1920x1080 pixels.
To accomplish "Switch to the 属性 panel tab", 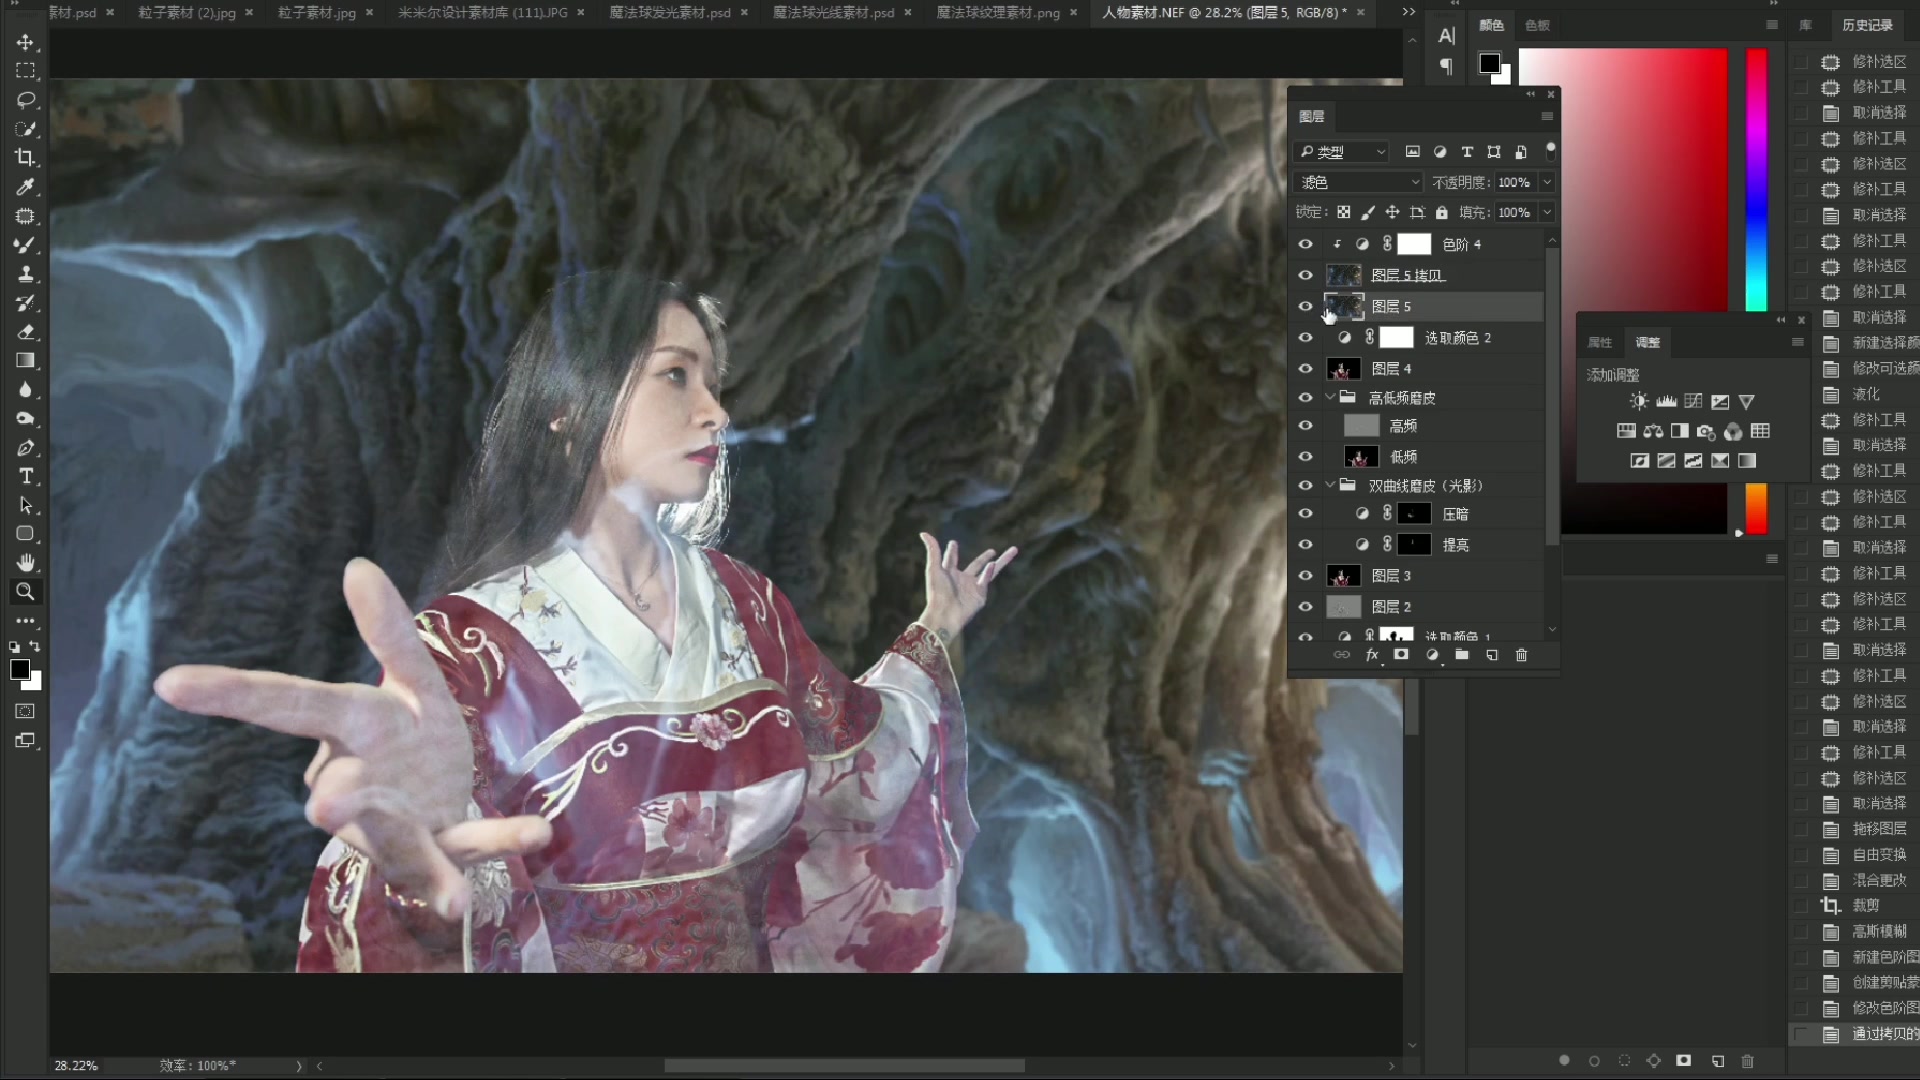I will [x=1600, y=342].
